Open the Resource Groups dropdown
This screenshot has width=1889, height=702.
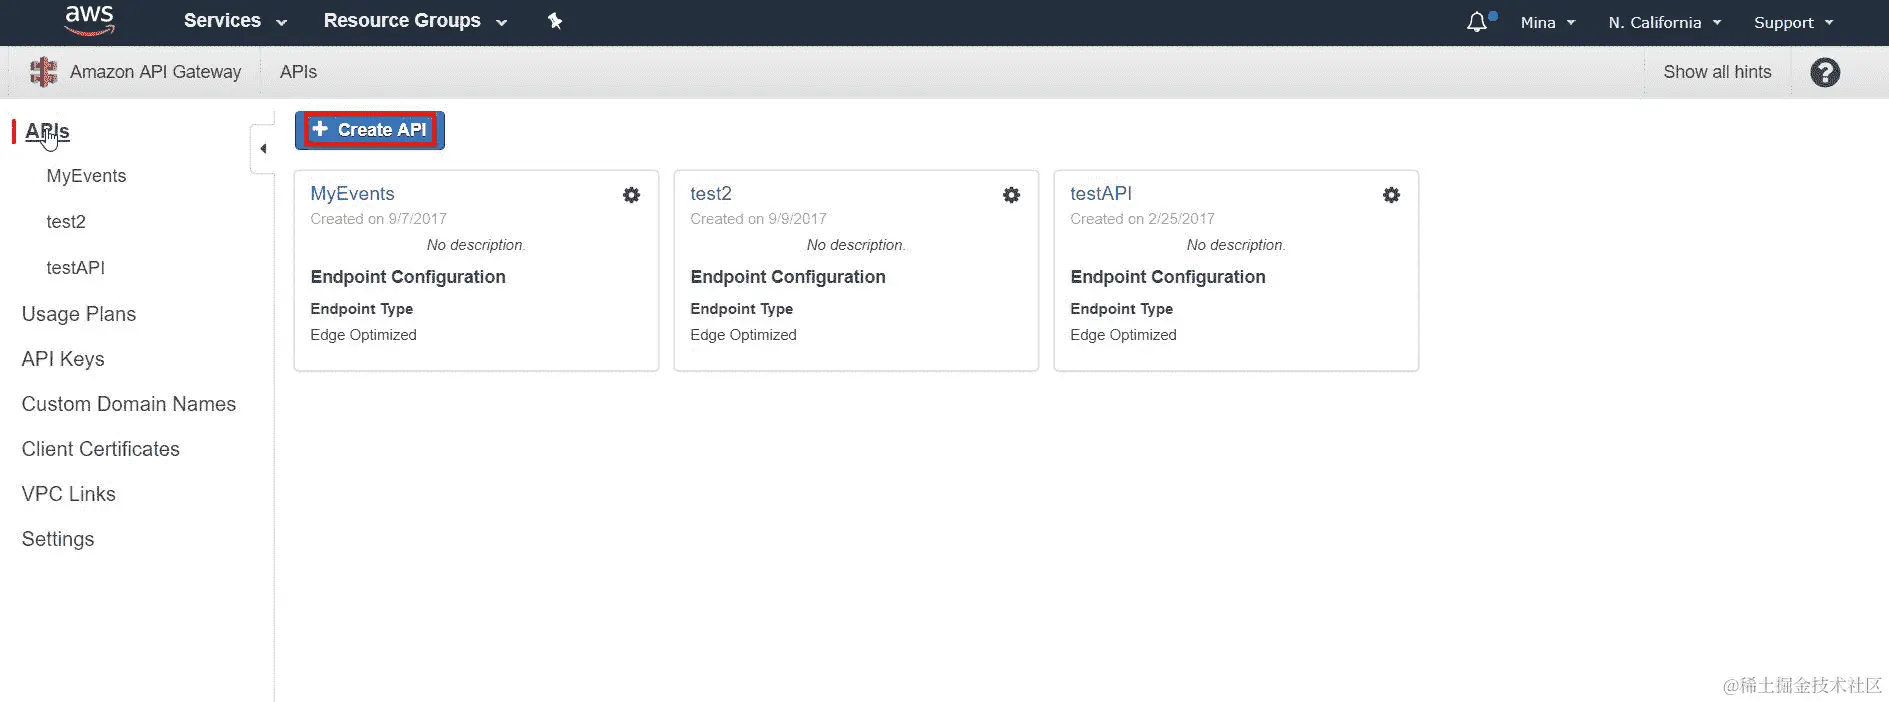[415, 21]
